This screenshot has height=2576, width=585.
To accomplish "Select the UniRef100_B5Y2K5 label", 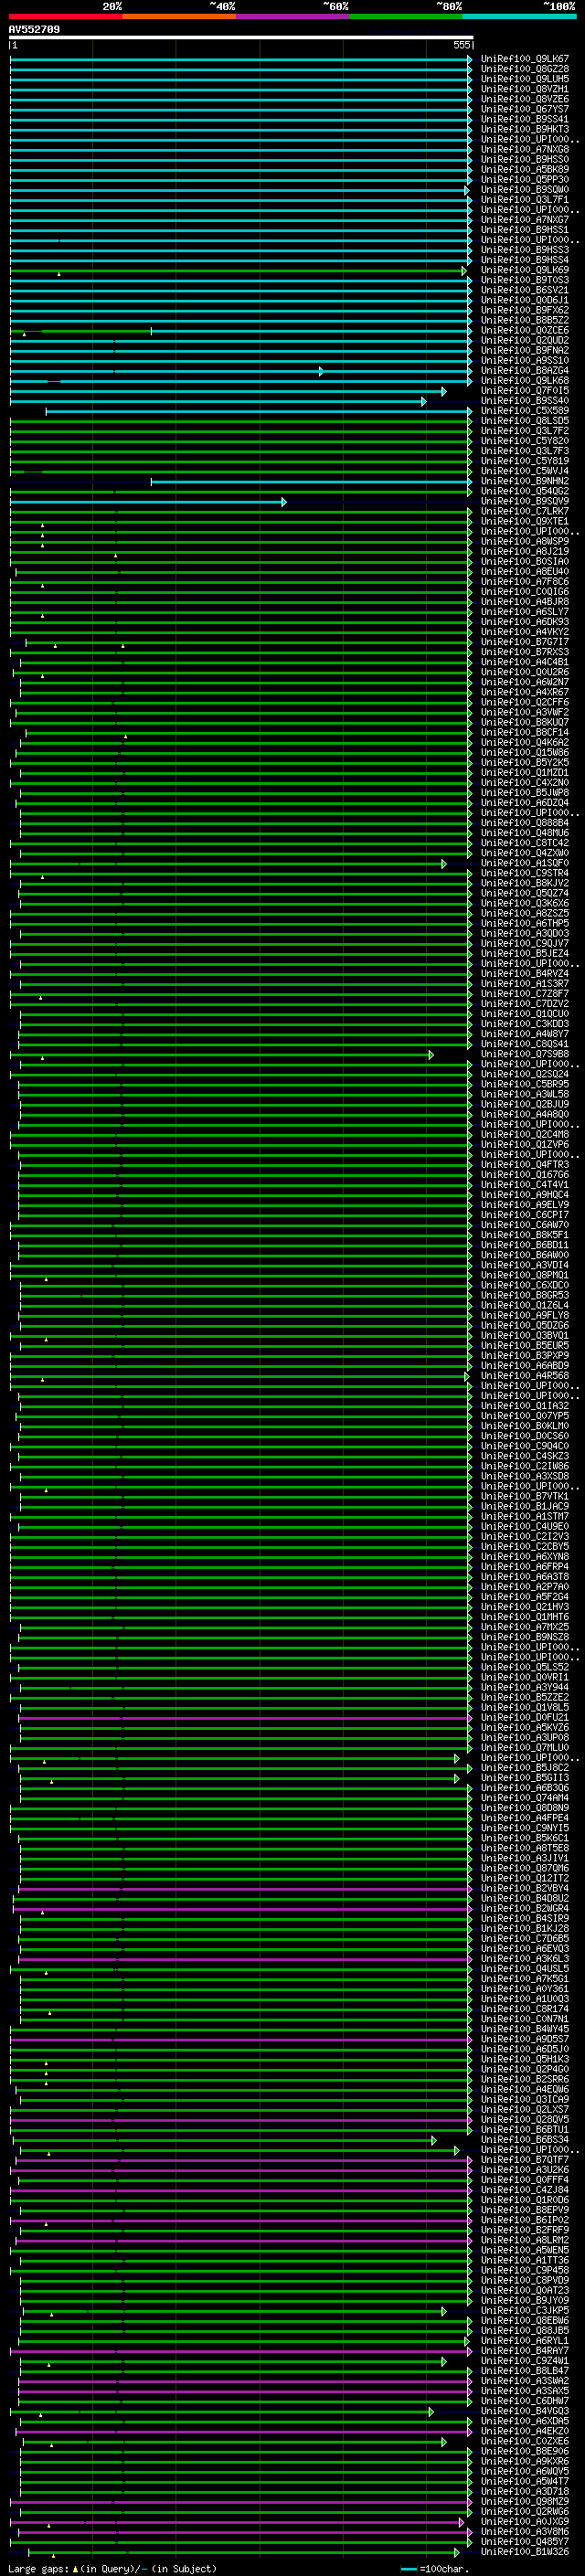I will pos(525,762).
